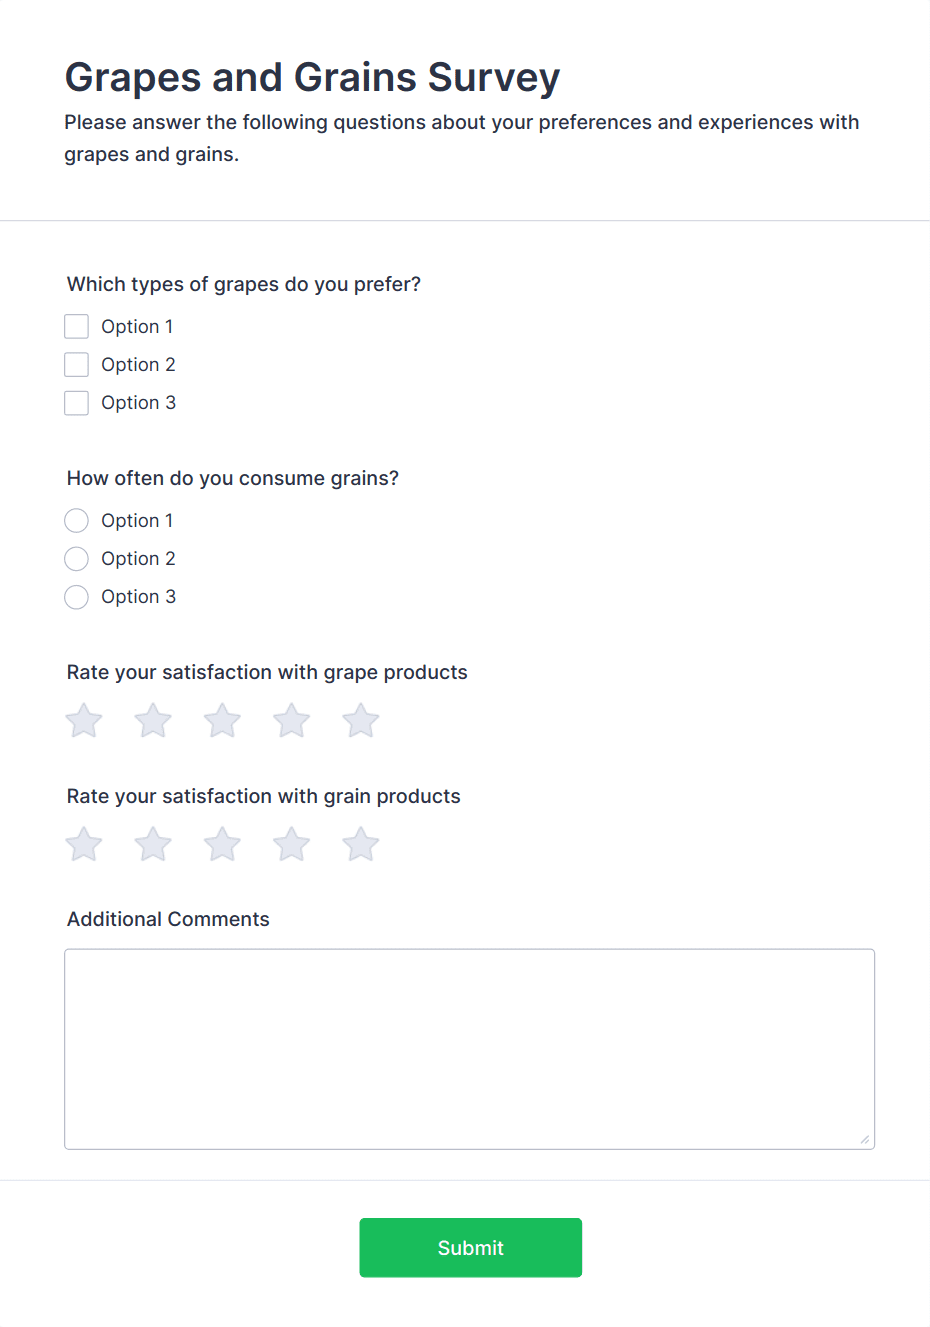The height and width of the screenshot is (1327, 930).
Task: Pick Option 3 radio for grain consumption
Action: [x=77, y=597]
